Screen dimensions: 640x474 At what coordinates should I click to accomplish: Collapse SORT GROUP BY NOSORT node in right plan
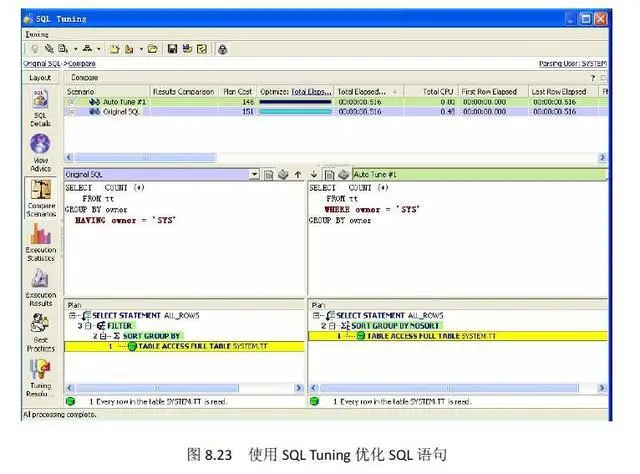pos(332,326)
